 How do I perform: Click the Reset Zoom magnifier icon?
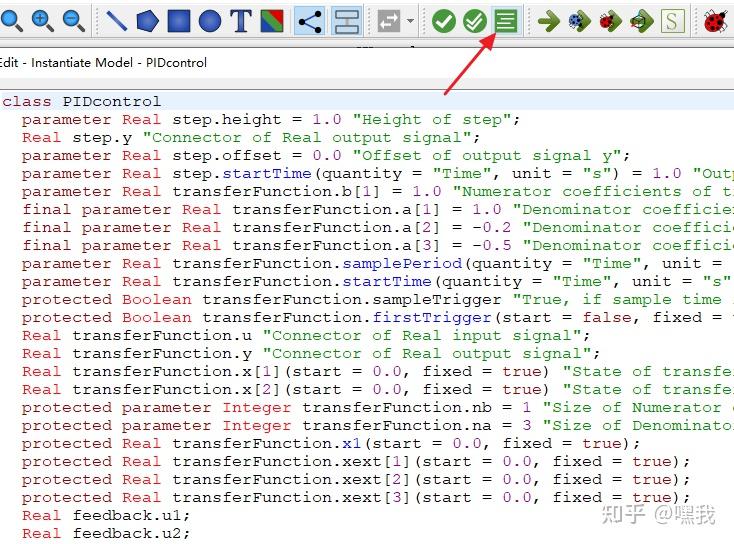tap(10, 21)
